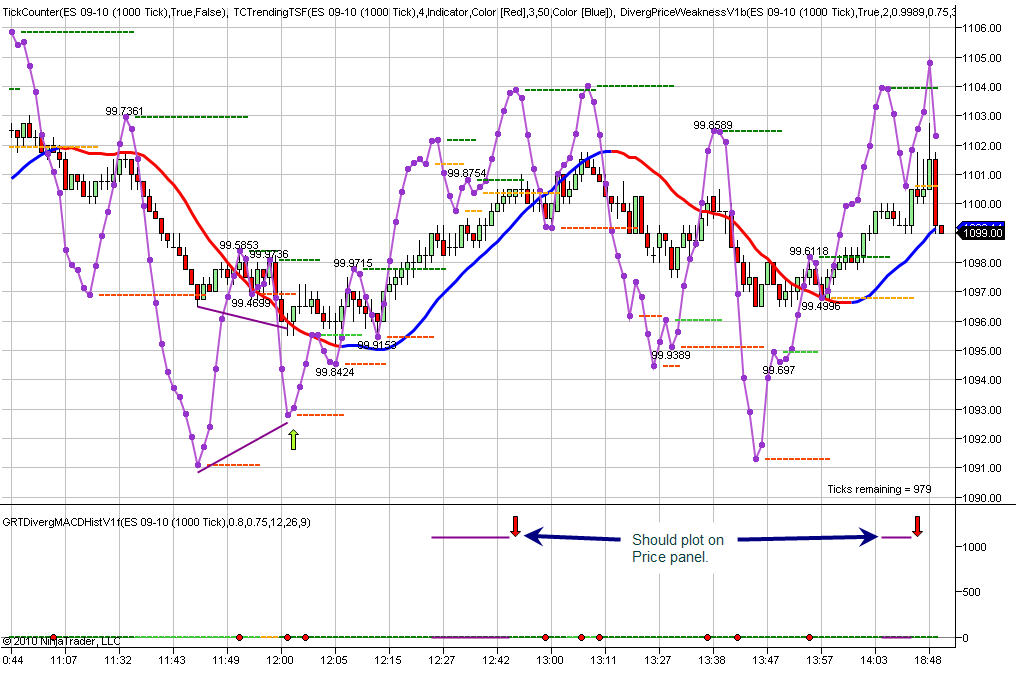
Task: Click 1097.00 on the price axis
Action: [982, 292]
